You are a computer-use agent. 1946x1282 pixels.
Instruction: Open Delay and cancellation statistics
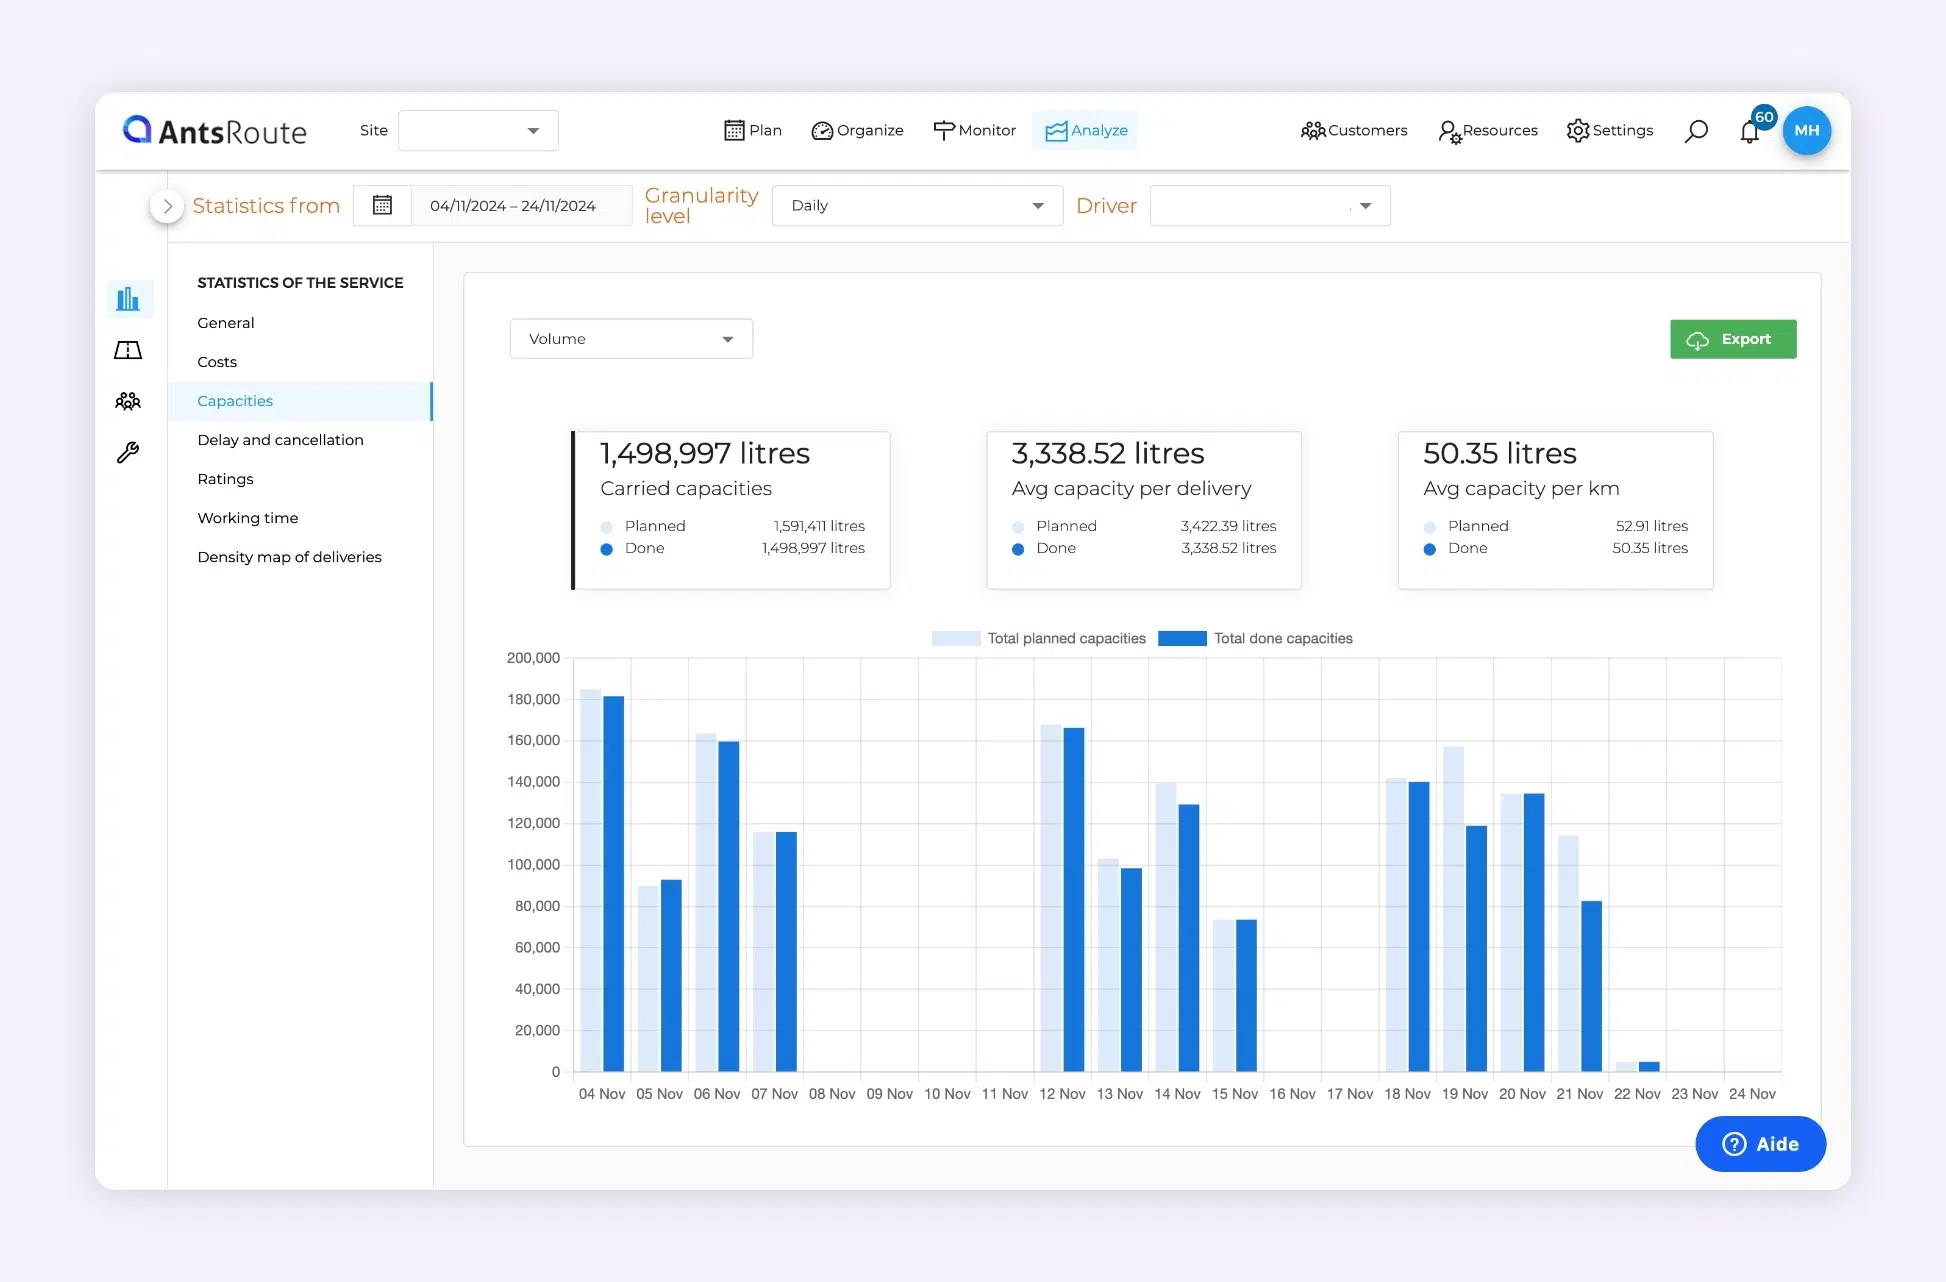point(280,440)
